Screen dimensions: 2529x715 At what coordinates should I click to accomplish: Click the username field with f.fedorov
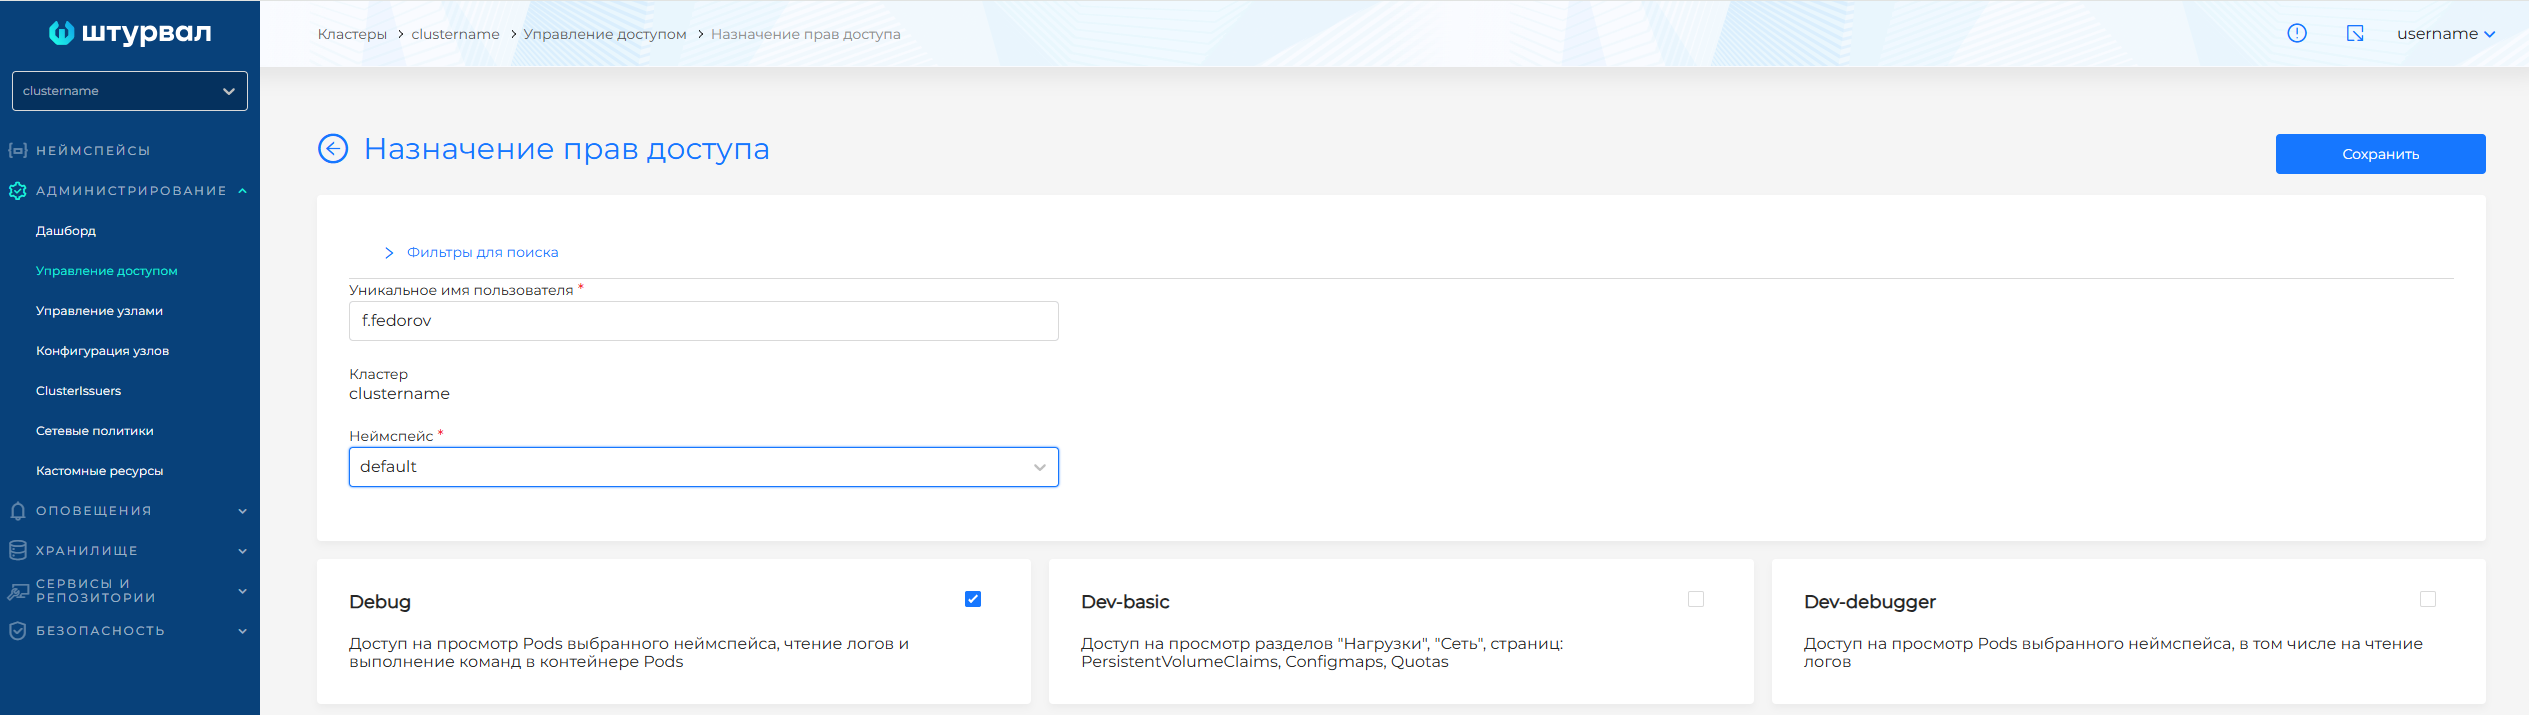704,321
